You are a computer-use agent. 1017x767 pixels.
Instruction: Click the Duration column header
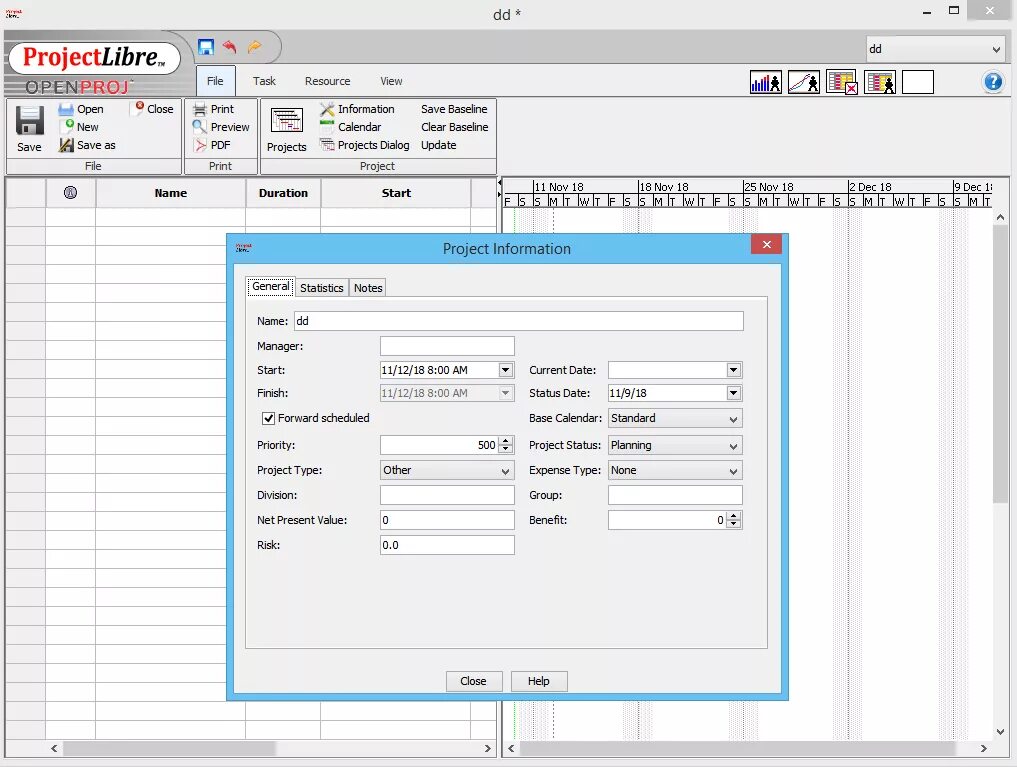coord(283,193)
